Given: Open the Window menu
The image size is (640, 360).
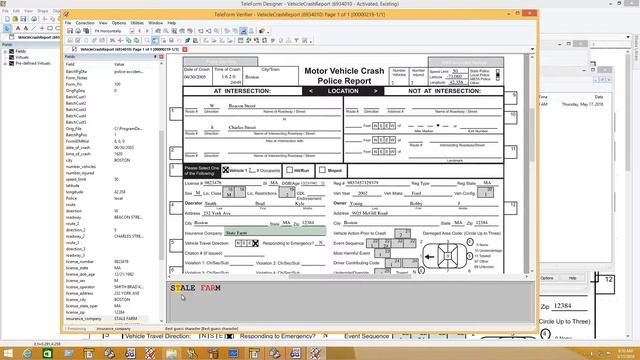Looking at the screenshot, I should (155, 23).
